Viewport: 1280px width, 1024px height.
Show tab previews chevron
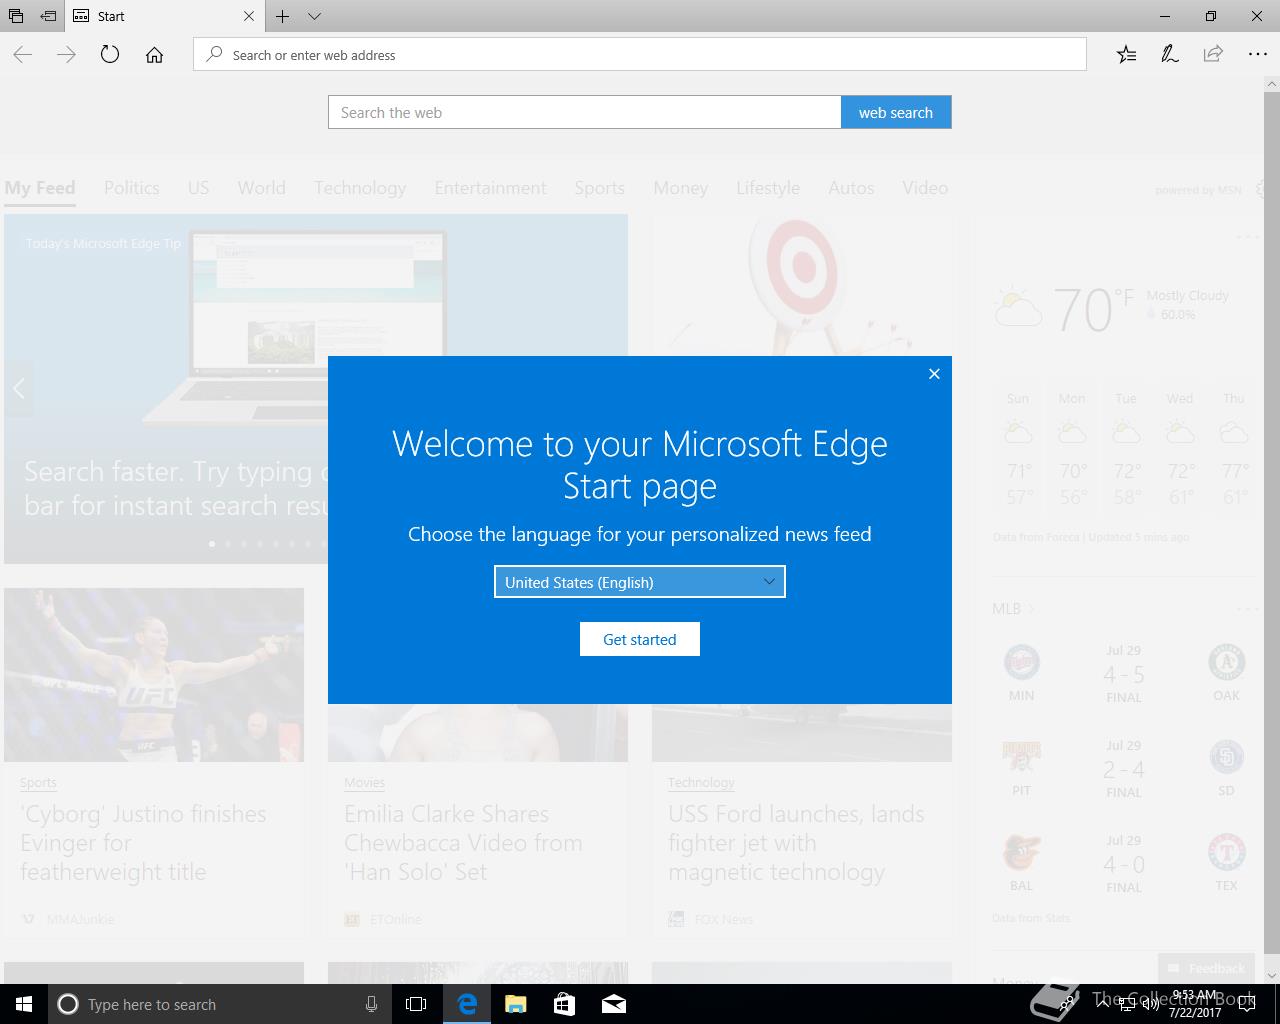(314, 16)
